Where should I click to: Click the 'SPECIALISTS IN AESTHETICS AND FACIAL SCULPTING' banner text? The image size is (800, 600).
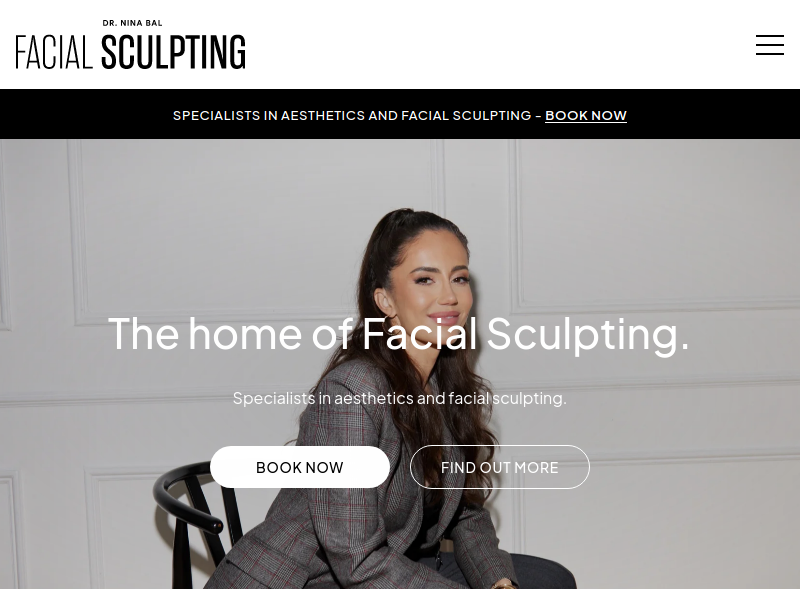[352, 115]
